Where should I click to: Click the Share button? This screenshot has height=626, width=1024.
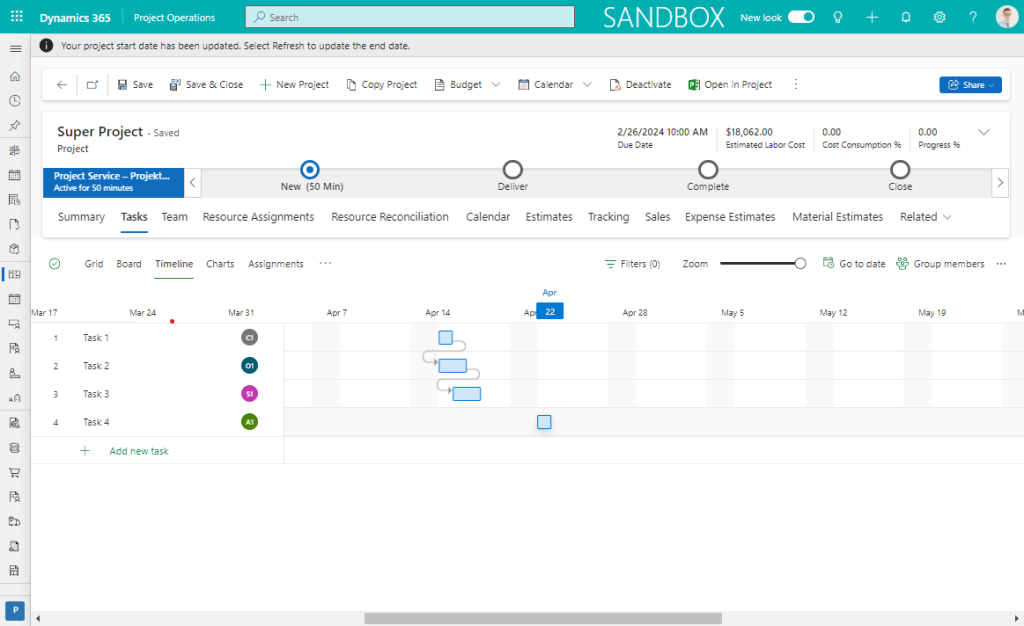click(969, 85)
